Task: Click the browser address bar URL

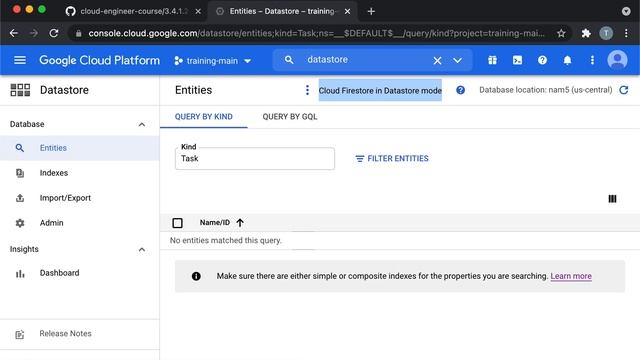Action: pyautogui.click(x=316, y=33)
